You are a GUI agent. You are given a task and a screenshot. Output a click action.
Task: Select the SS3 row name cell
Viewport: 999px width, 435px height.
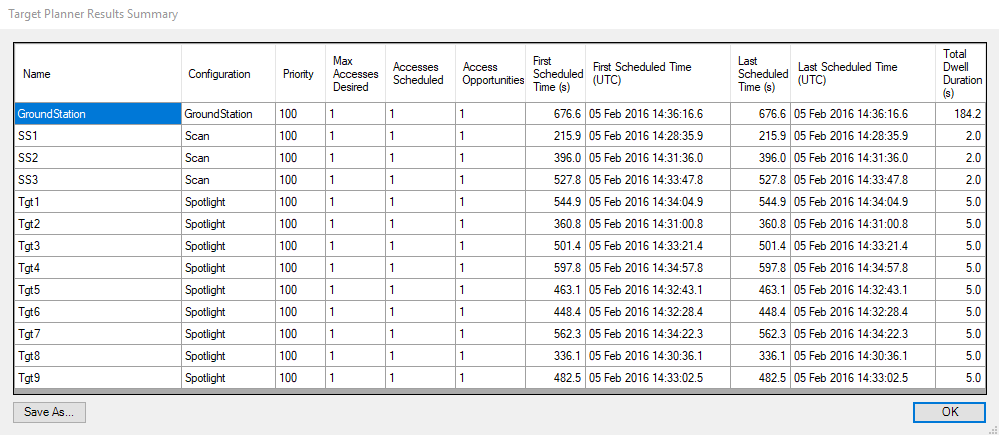[97, 180]
